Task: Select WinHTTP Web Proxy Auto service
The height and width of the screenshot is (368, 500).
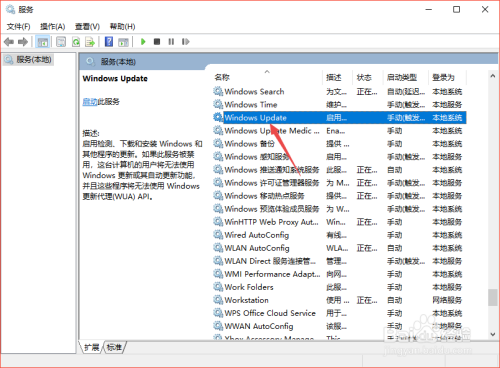Action: click(339, 222)
